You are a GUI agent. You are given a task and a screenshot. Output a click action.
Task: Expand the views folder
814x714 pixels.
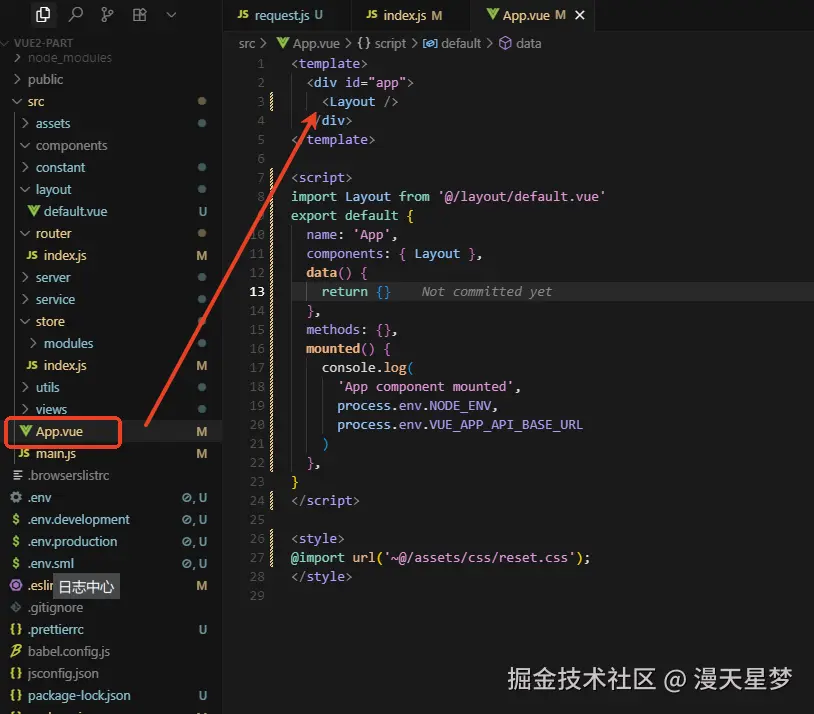(x=51, y=409)
